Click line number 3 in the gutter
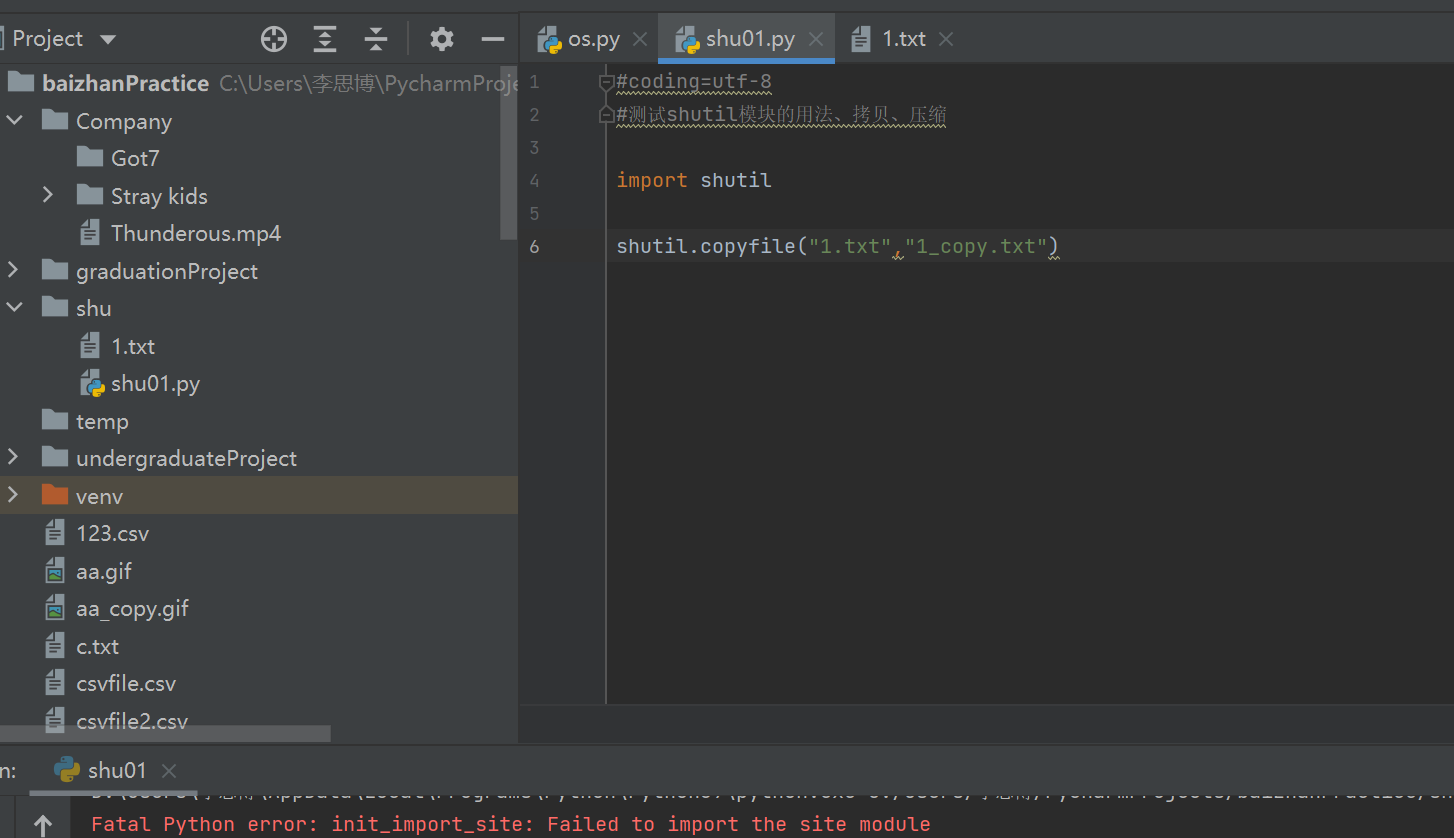Viewport: 1454px width, 838px height. [x=534, y=148]
